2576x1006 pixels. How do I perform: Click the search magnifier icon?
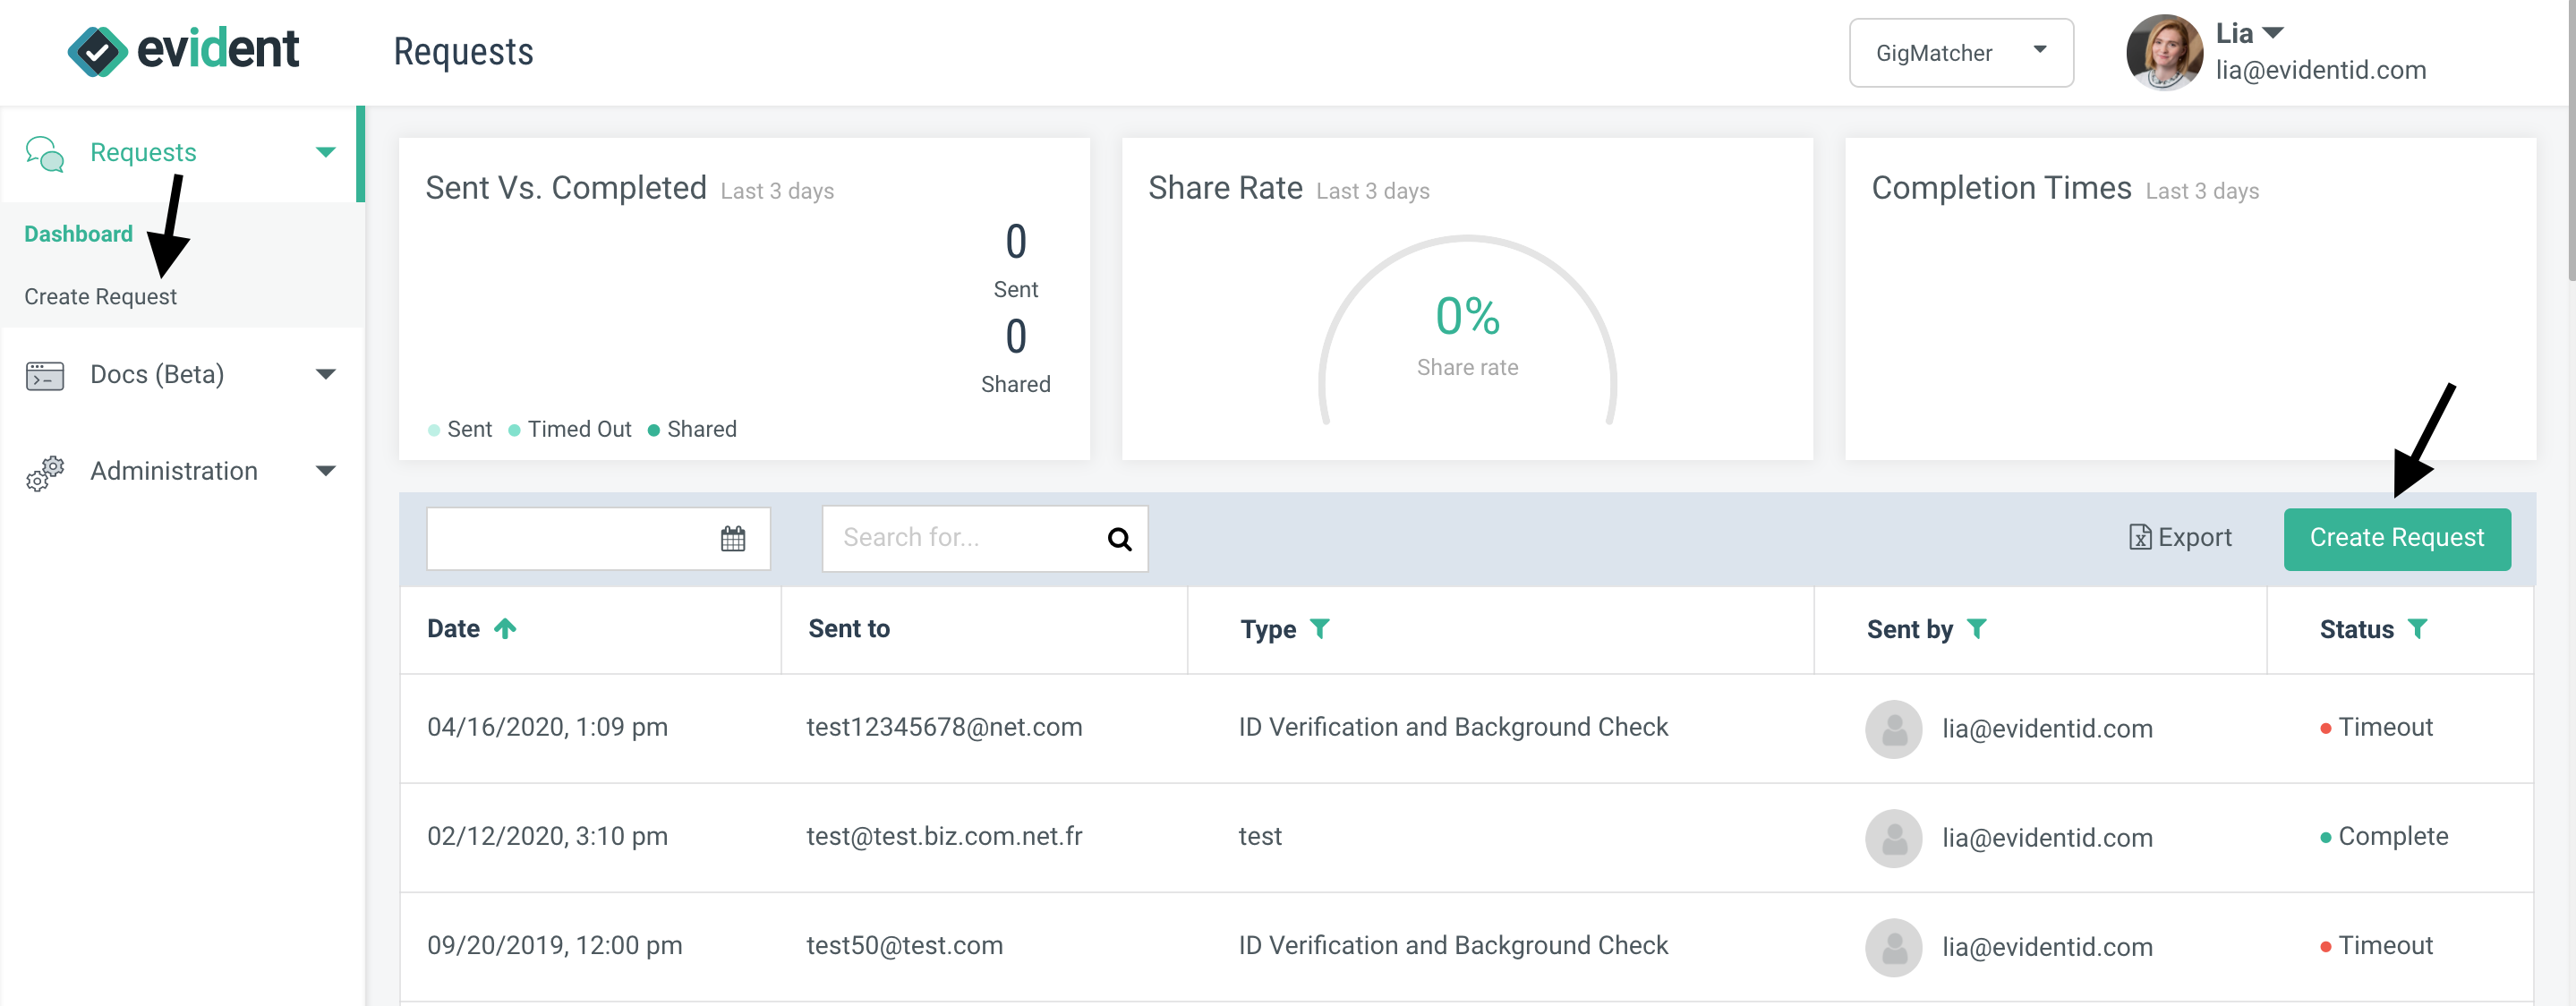pyautogui.click(x=1119, y=540)
